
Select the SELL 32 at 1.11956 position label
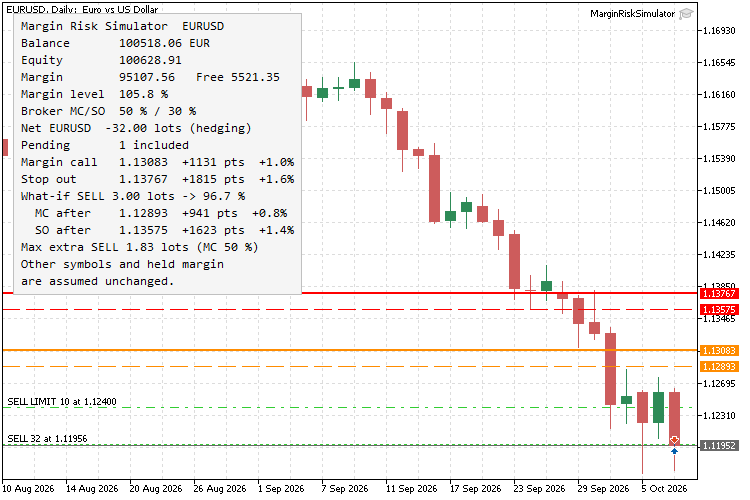(x=47, y=438)
